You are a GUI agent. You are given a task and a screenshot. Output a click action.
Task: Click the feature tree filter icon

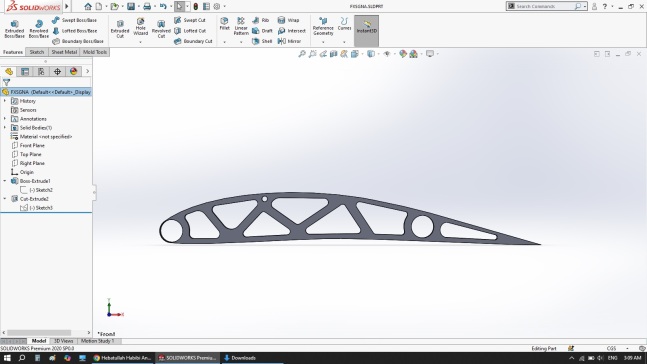click(x=6, y=83)
